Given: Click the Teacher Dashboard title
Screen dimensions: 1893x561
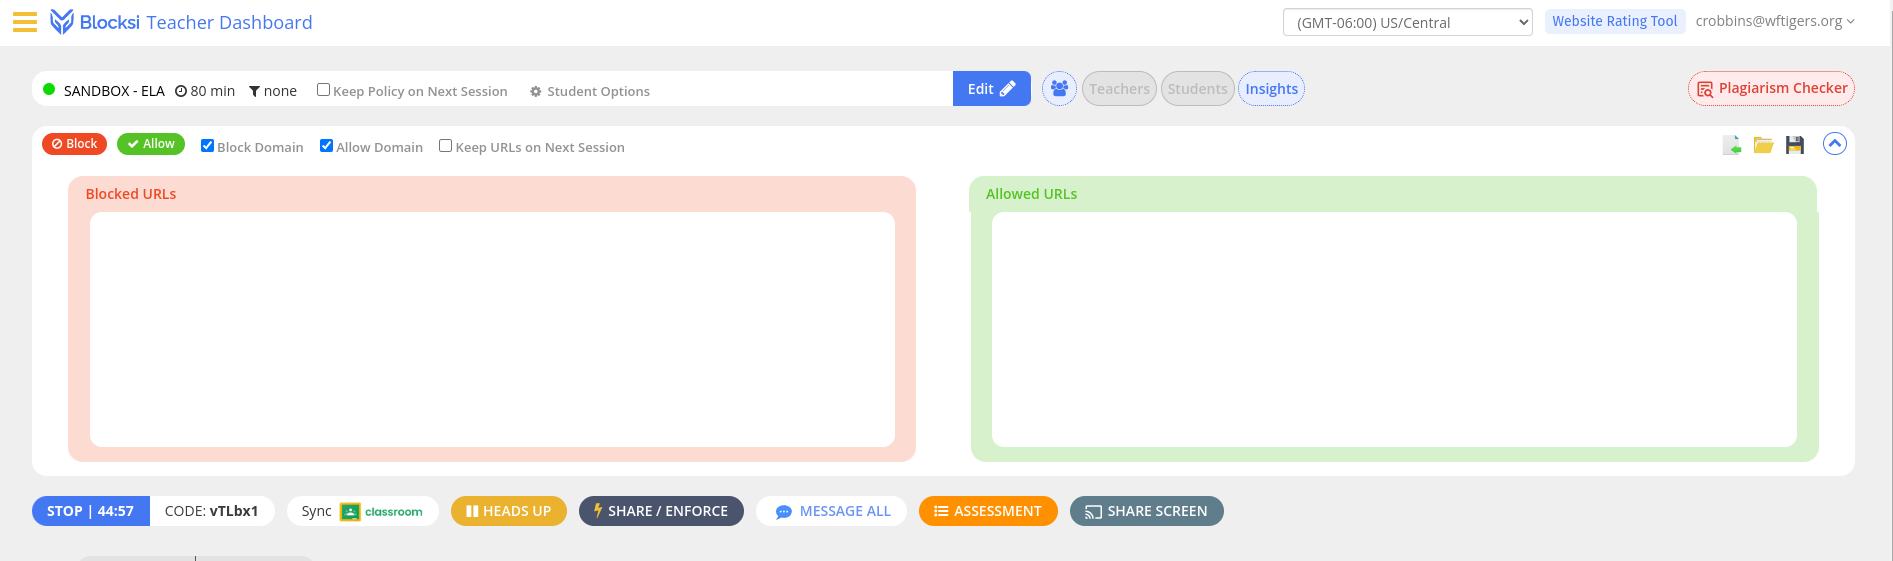Looking at the screenshot, I should point(229,22).
